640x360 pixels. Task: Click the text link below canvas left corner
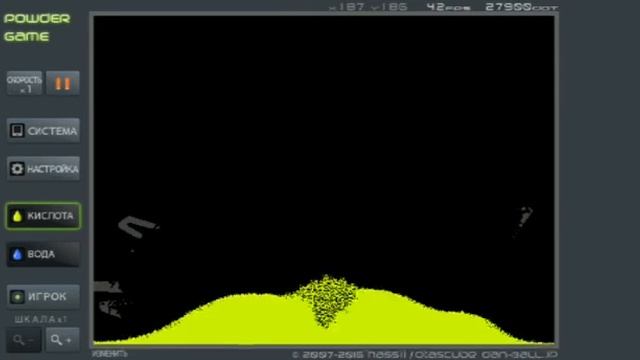click(x=110, y=354)
